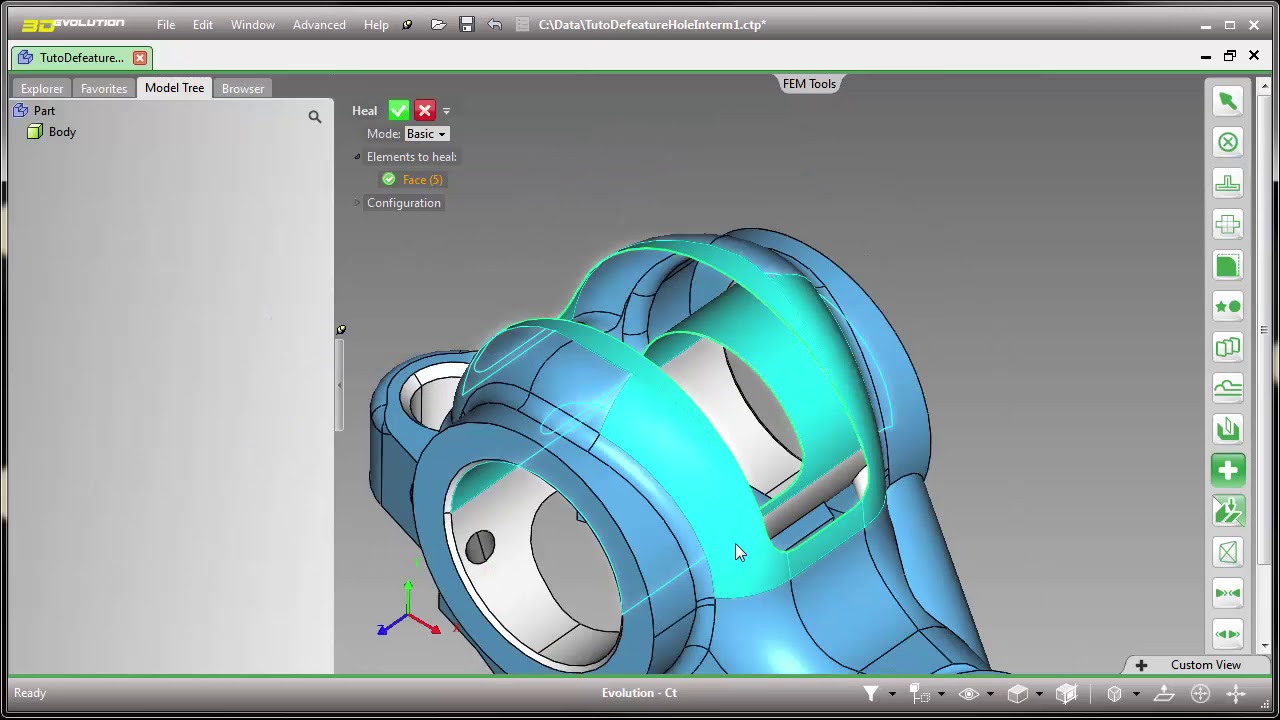
Task: Confirm Heal with the green checkmark
Action: (x=399, y=110)
